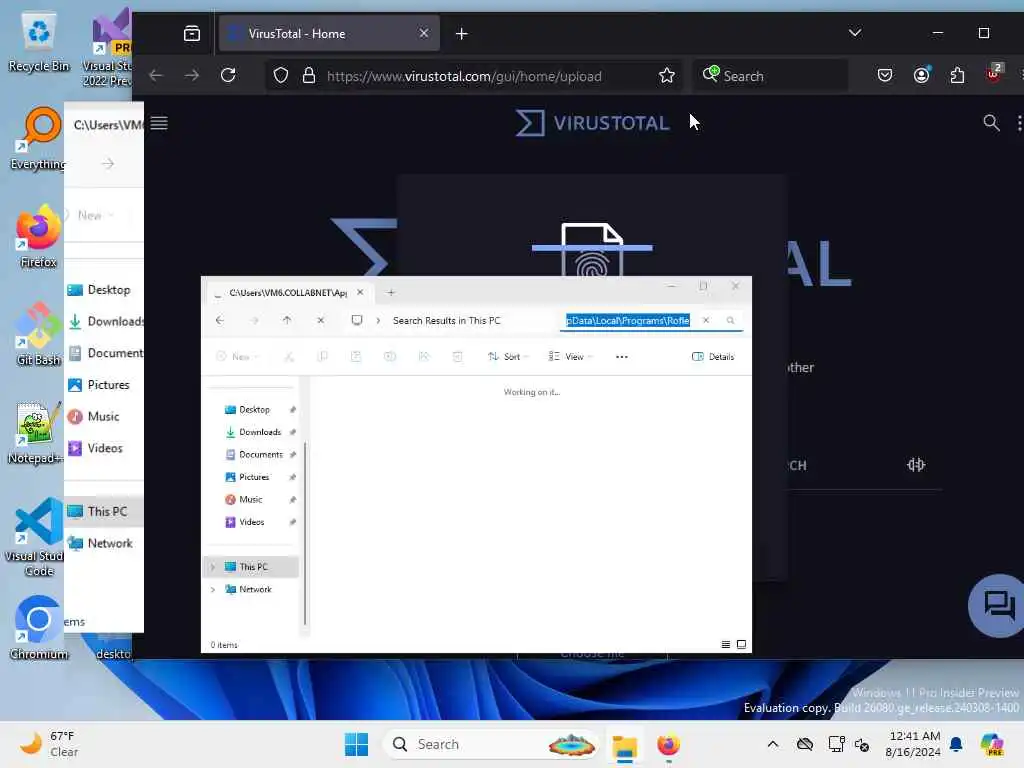This screenshot has height=768, width=1024.
Task: Switch to large thumbnails view icon in status bar
Action: [x=741, y=645]
